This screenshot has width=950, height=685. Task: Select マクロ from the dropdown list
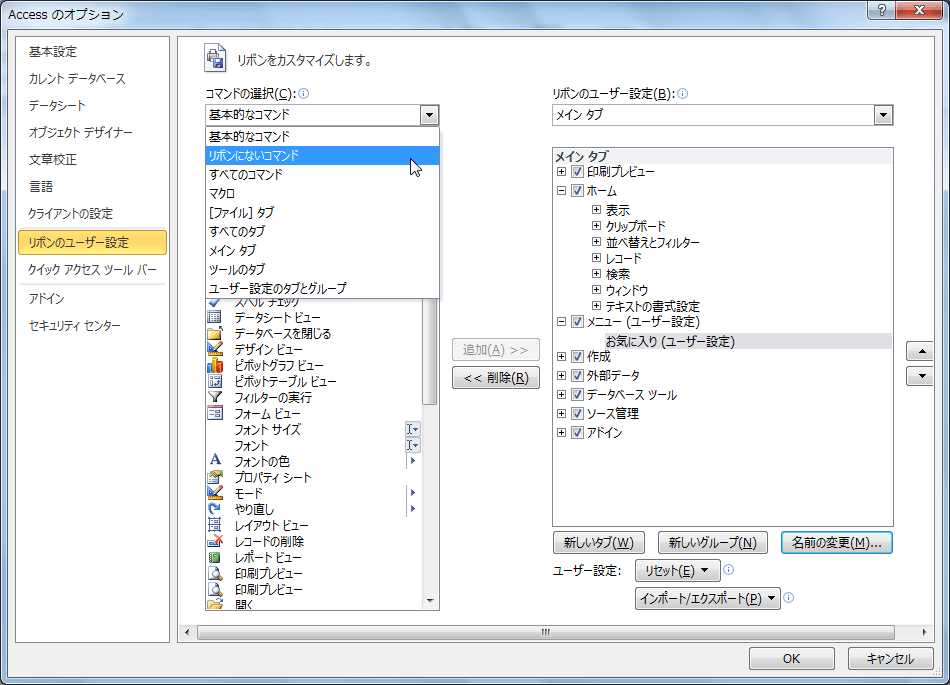point(322,193)
